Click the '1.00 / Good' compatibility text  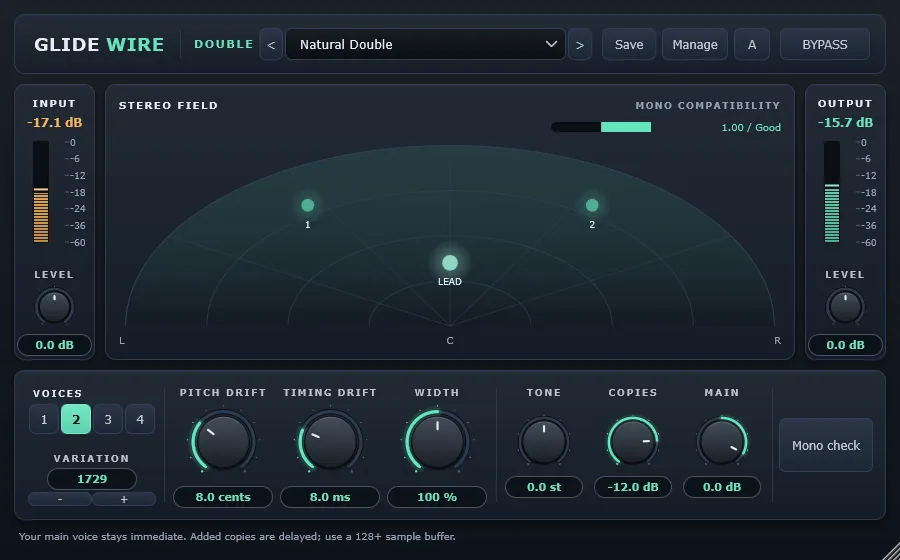(x=751, y=127)
